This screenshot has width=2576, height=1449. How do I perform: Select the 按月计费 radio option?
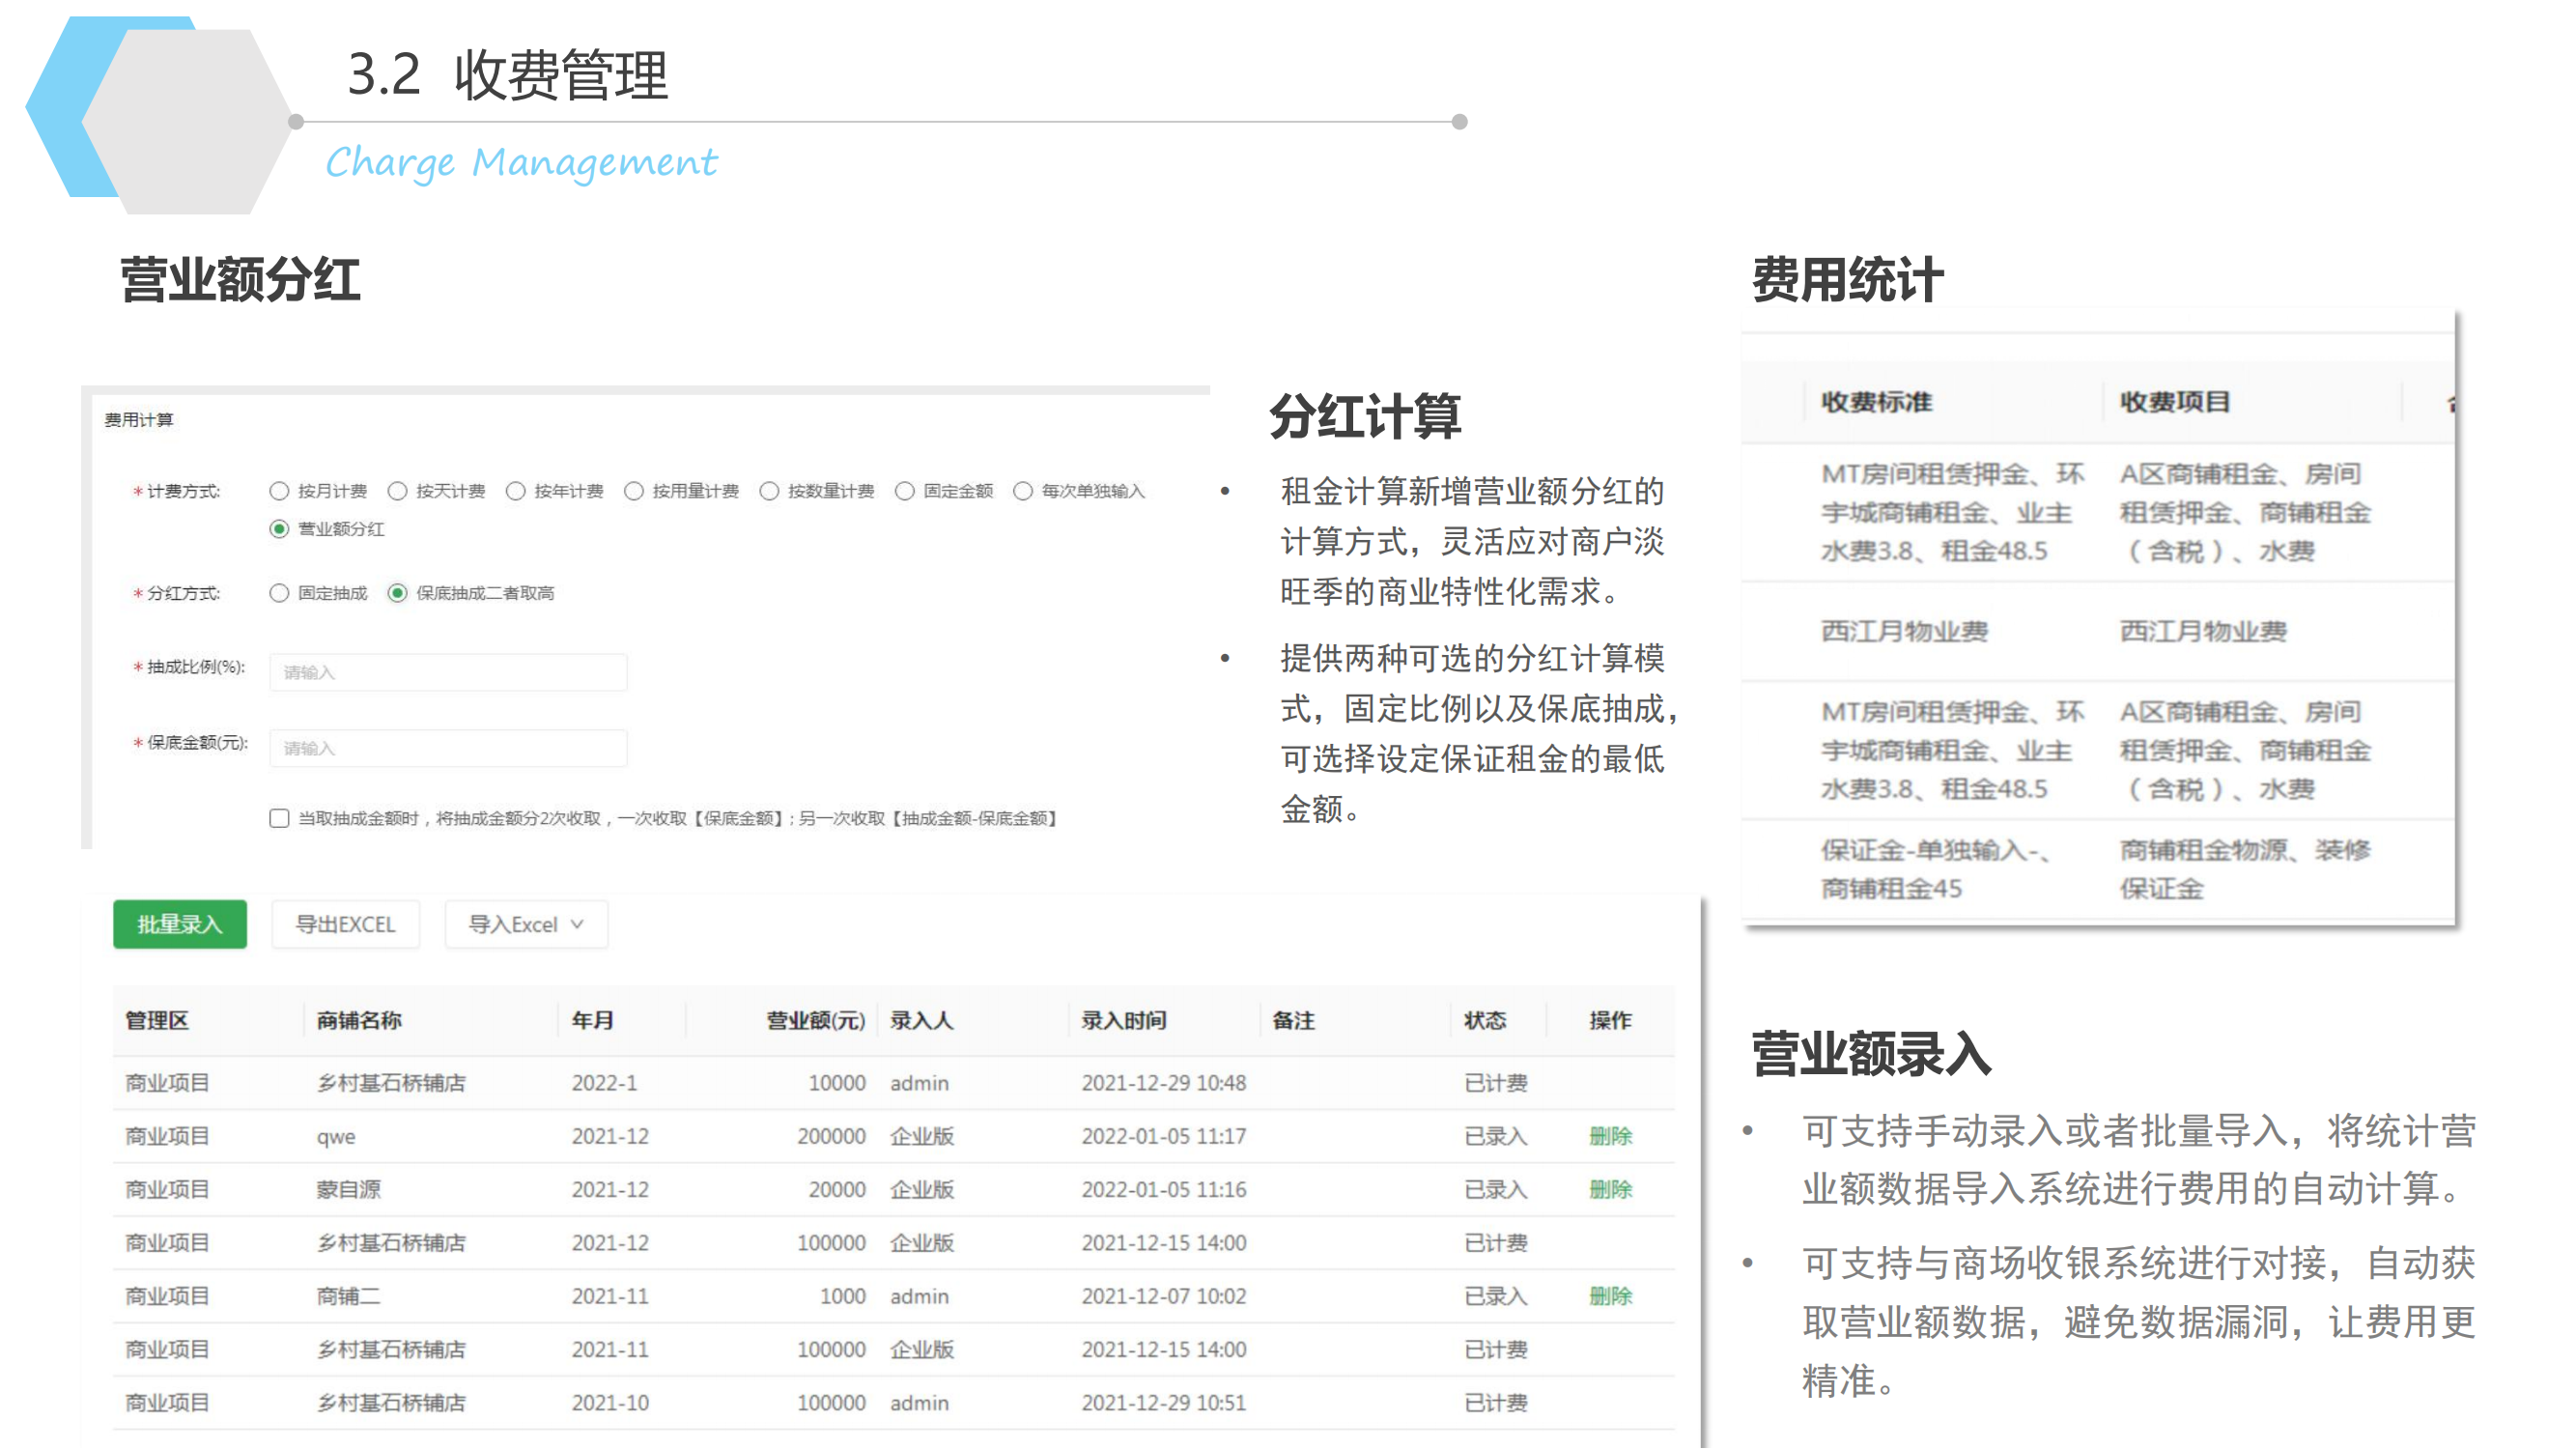pyautogui.click(x=279, y=491)
